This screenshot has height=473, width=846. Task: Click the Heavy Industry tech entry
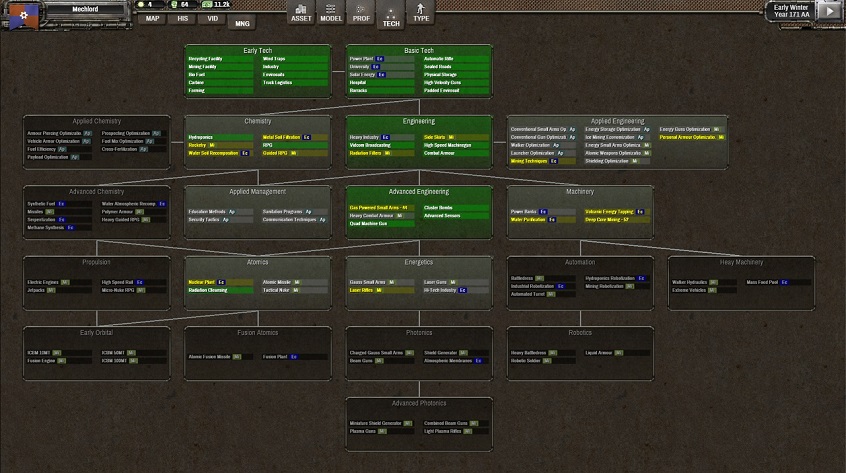tap(381, 138)
